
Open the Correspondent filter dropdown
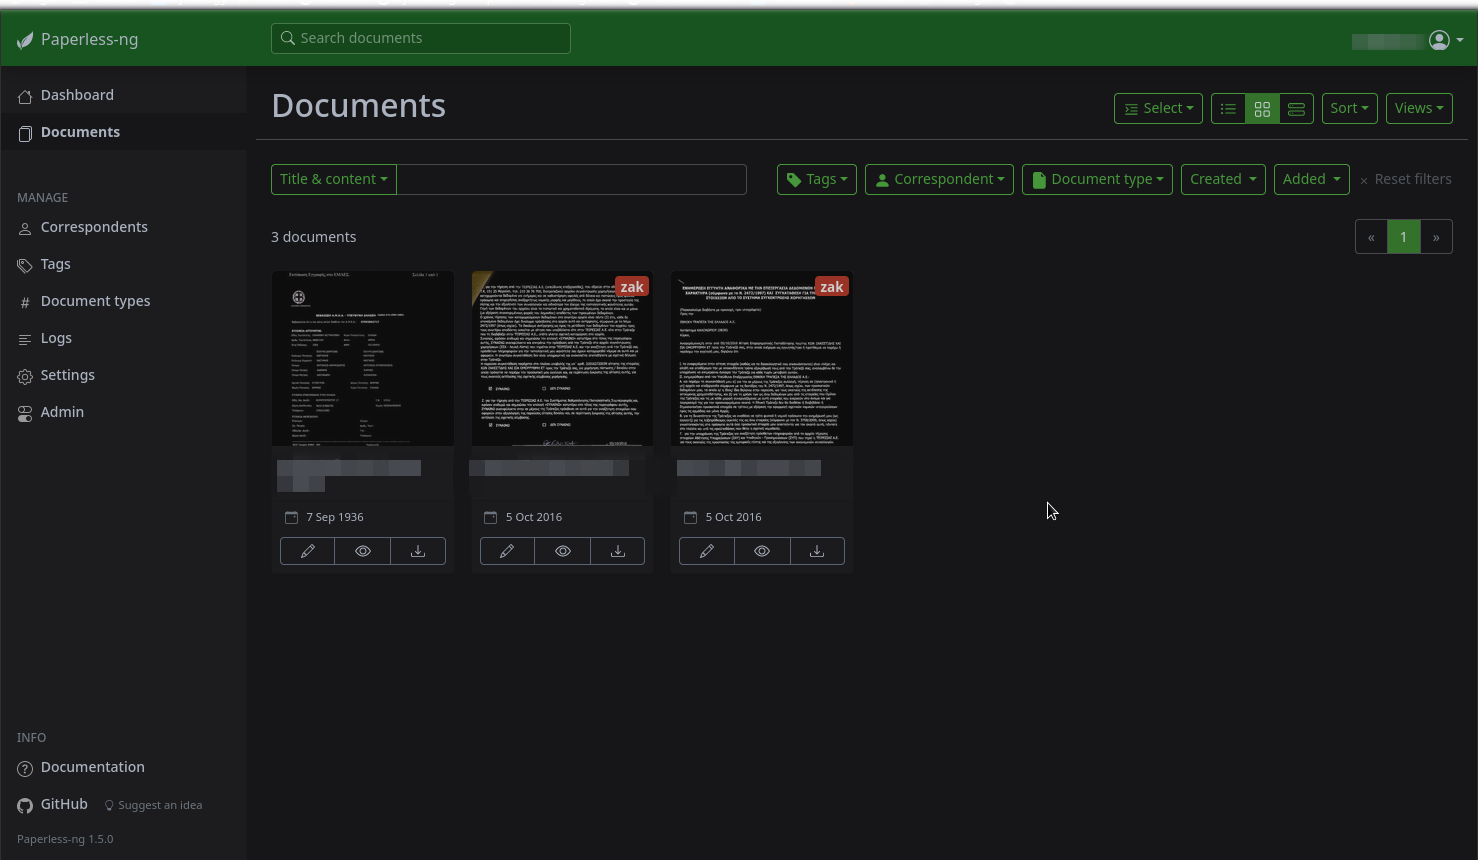click(x=939, y=179)
